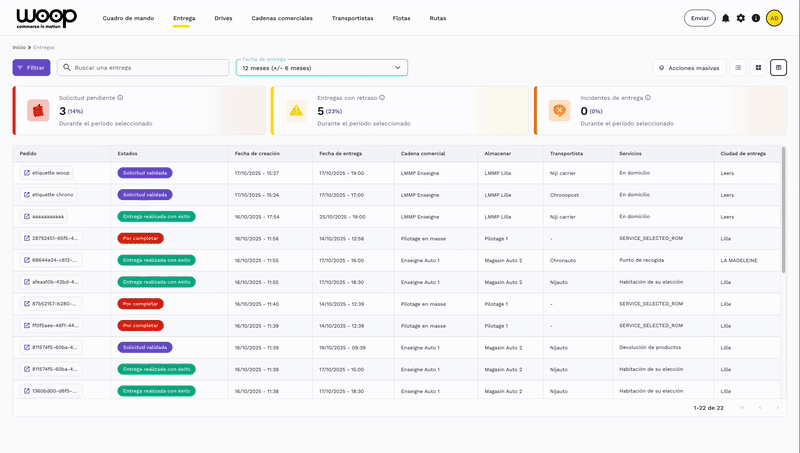
Task: Open the AD user avatar menu
Action: (x=774, y=18)
